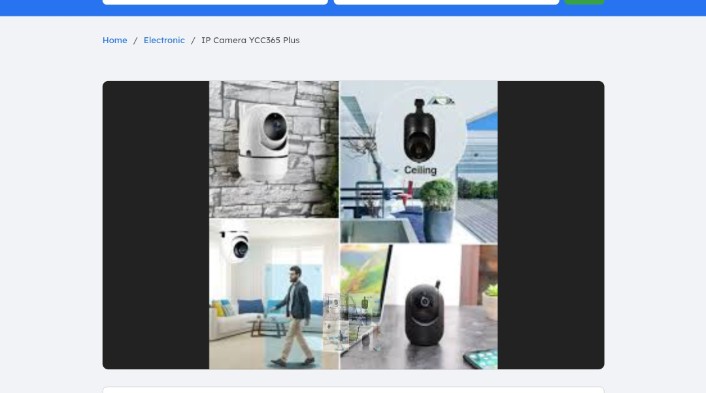Click the white card below the product image
Screen dimensions: 706x393
point(353,389)
